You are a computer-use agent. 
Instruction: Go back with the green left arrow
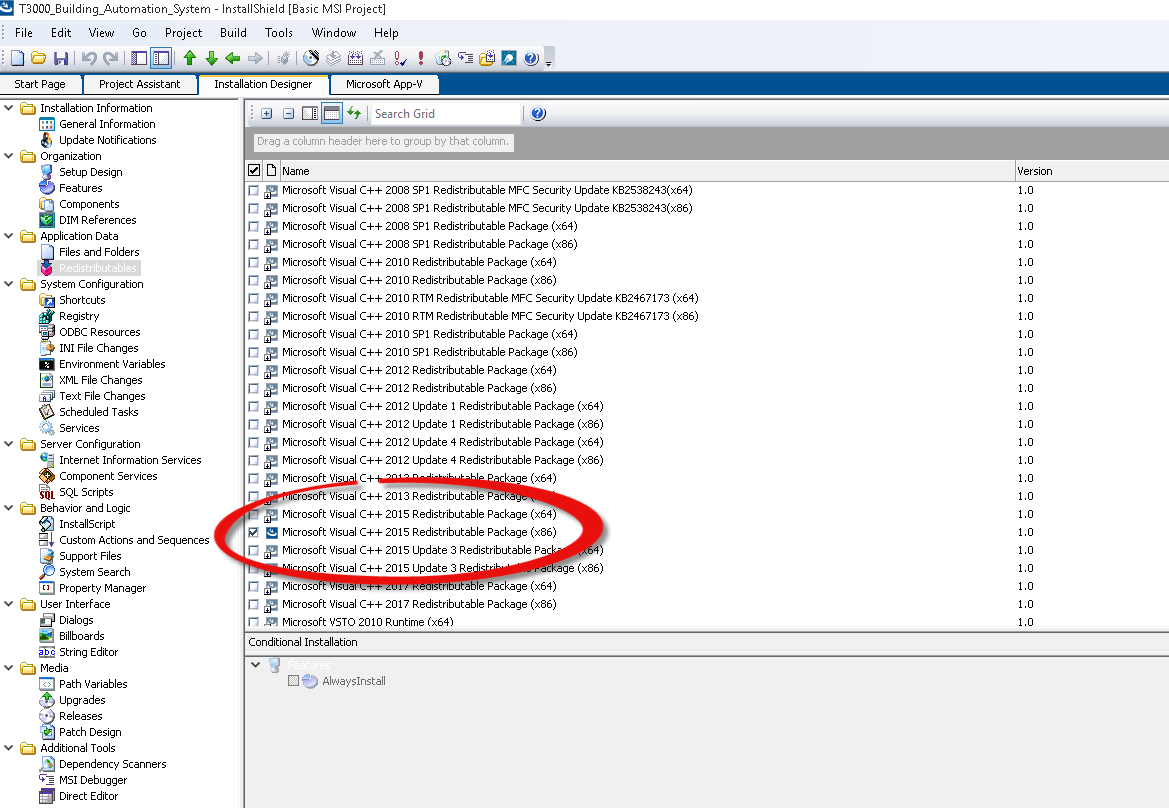coord(233,58)
